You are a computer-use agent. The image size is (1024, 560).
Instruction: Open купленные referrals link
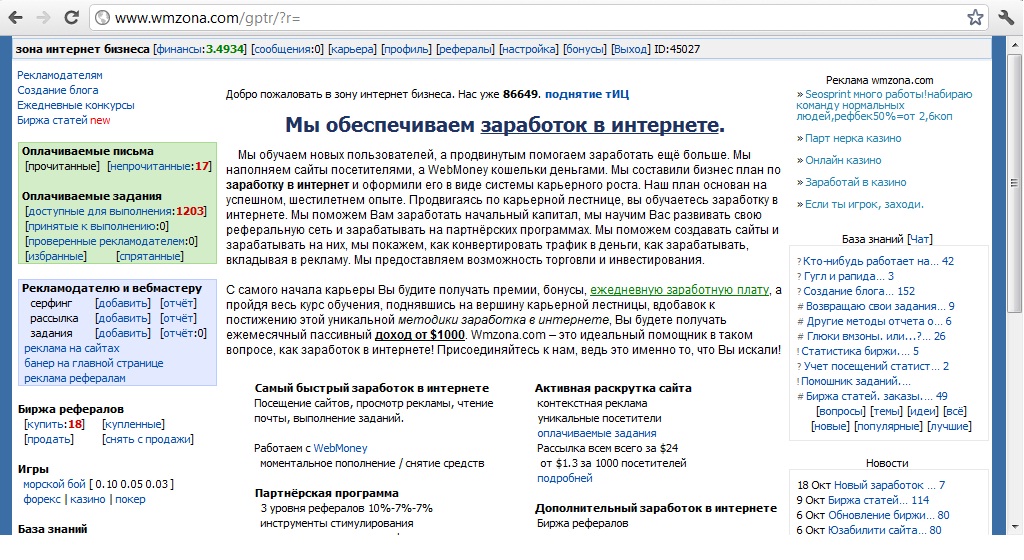coord(133,424)
